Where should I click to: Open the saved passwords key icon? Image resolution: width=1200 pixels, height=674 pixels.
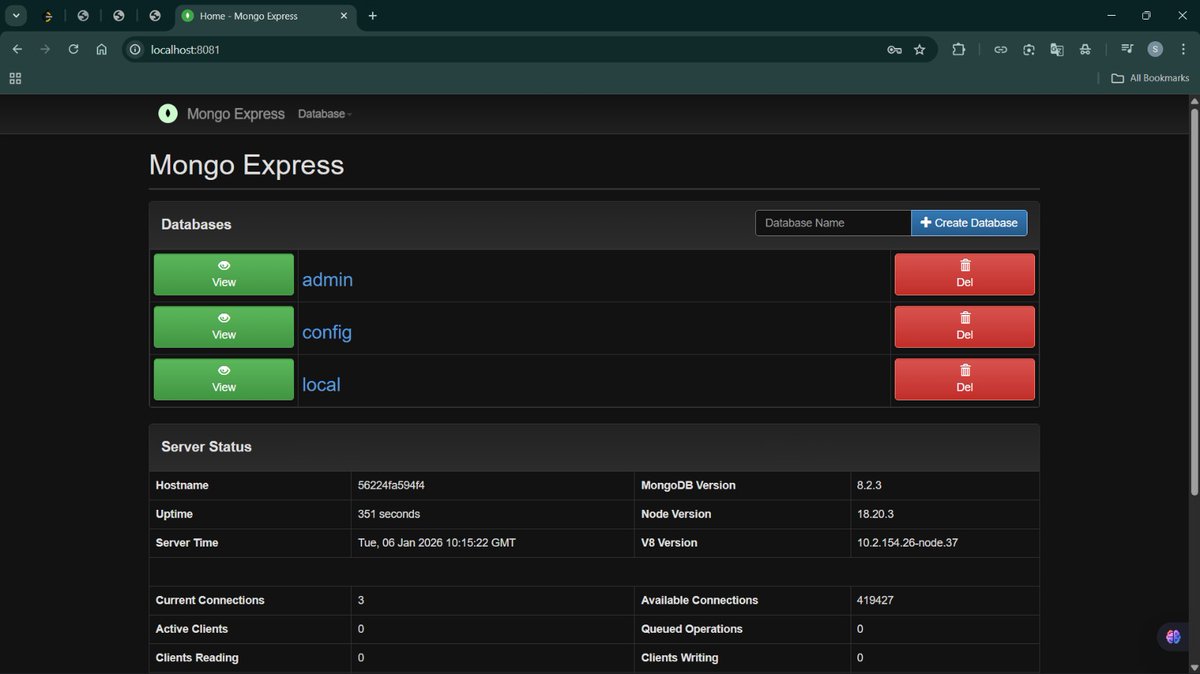coord(894,49)
